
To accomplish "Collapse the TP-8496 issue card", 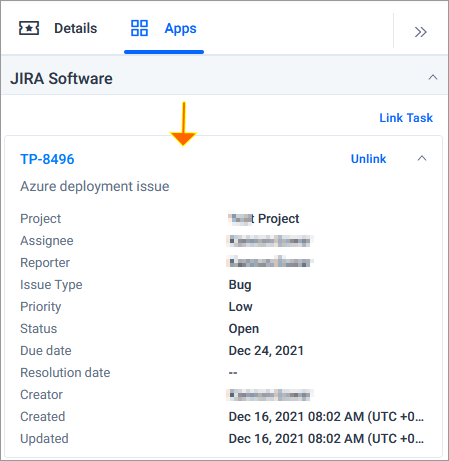I will [422, 158].
